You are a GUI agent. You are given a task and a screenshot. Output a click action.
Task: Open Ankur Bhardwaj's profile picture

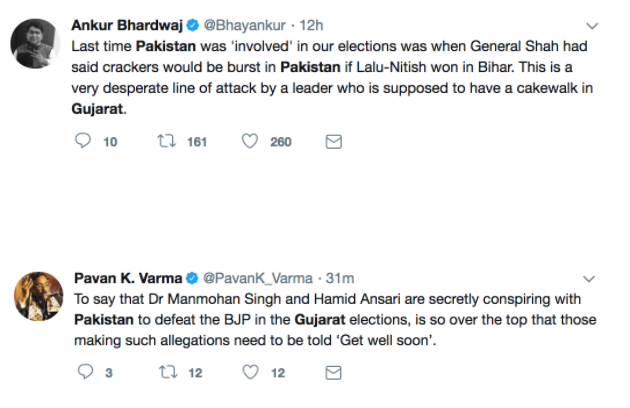32,43
